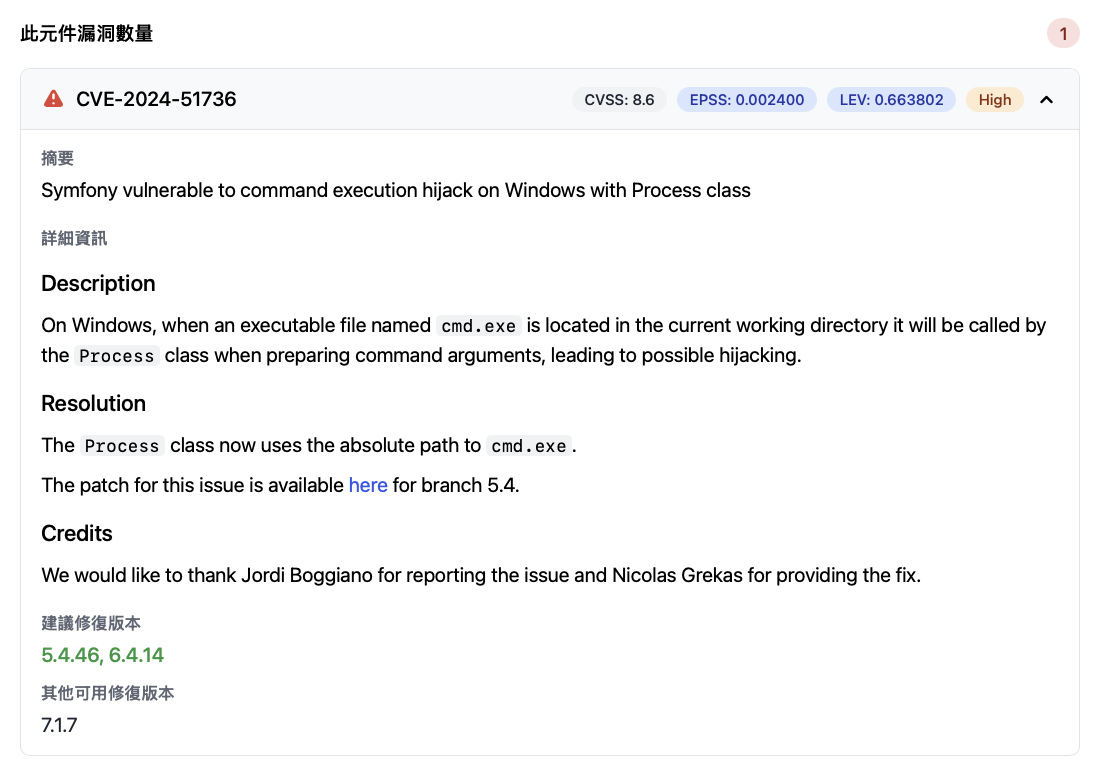The width and height of the screenshot is (1101, 771).
Task: Click the CVSS: 8.6 badge
Action: tap(619, 100)
